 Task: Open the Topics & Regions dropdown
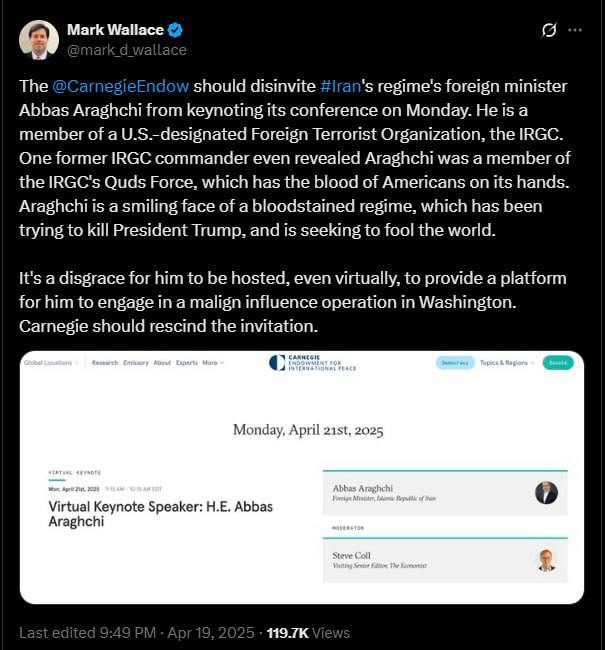[507, 363]
